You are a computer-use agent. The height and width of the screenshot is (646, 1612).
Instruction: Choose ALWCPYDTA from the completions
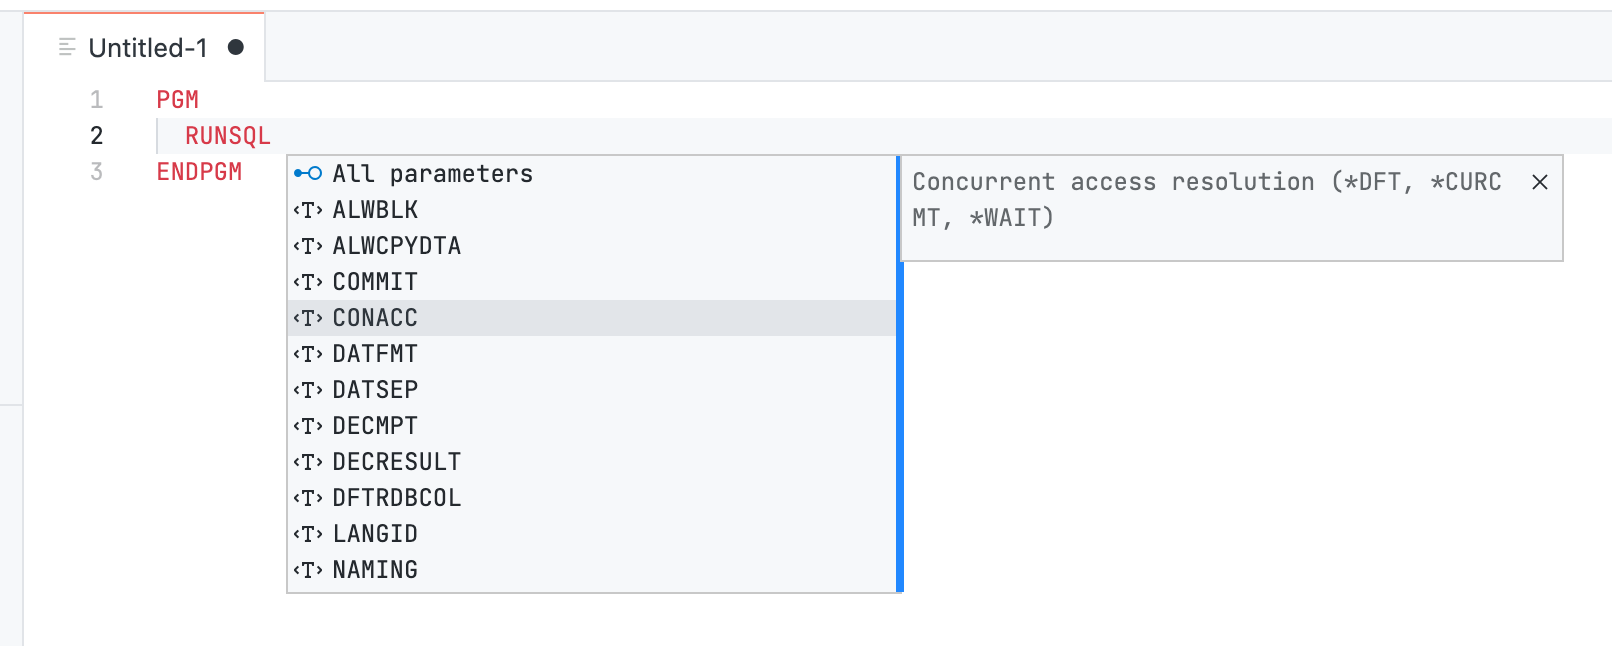[x=396, y=245]
